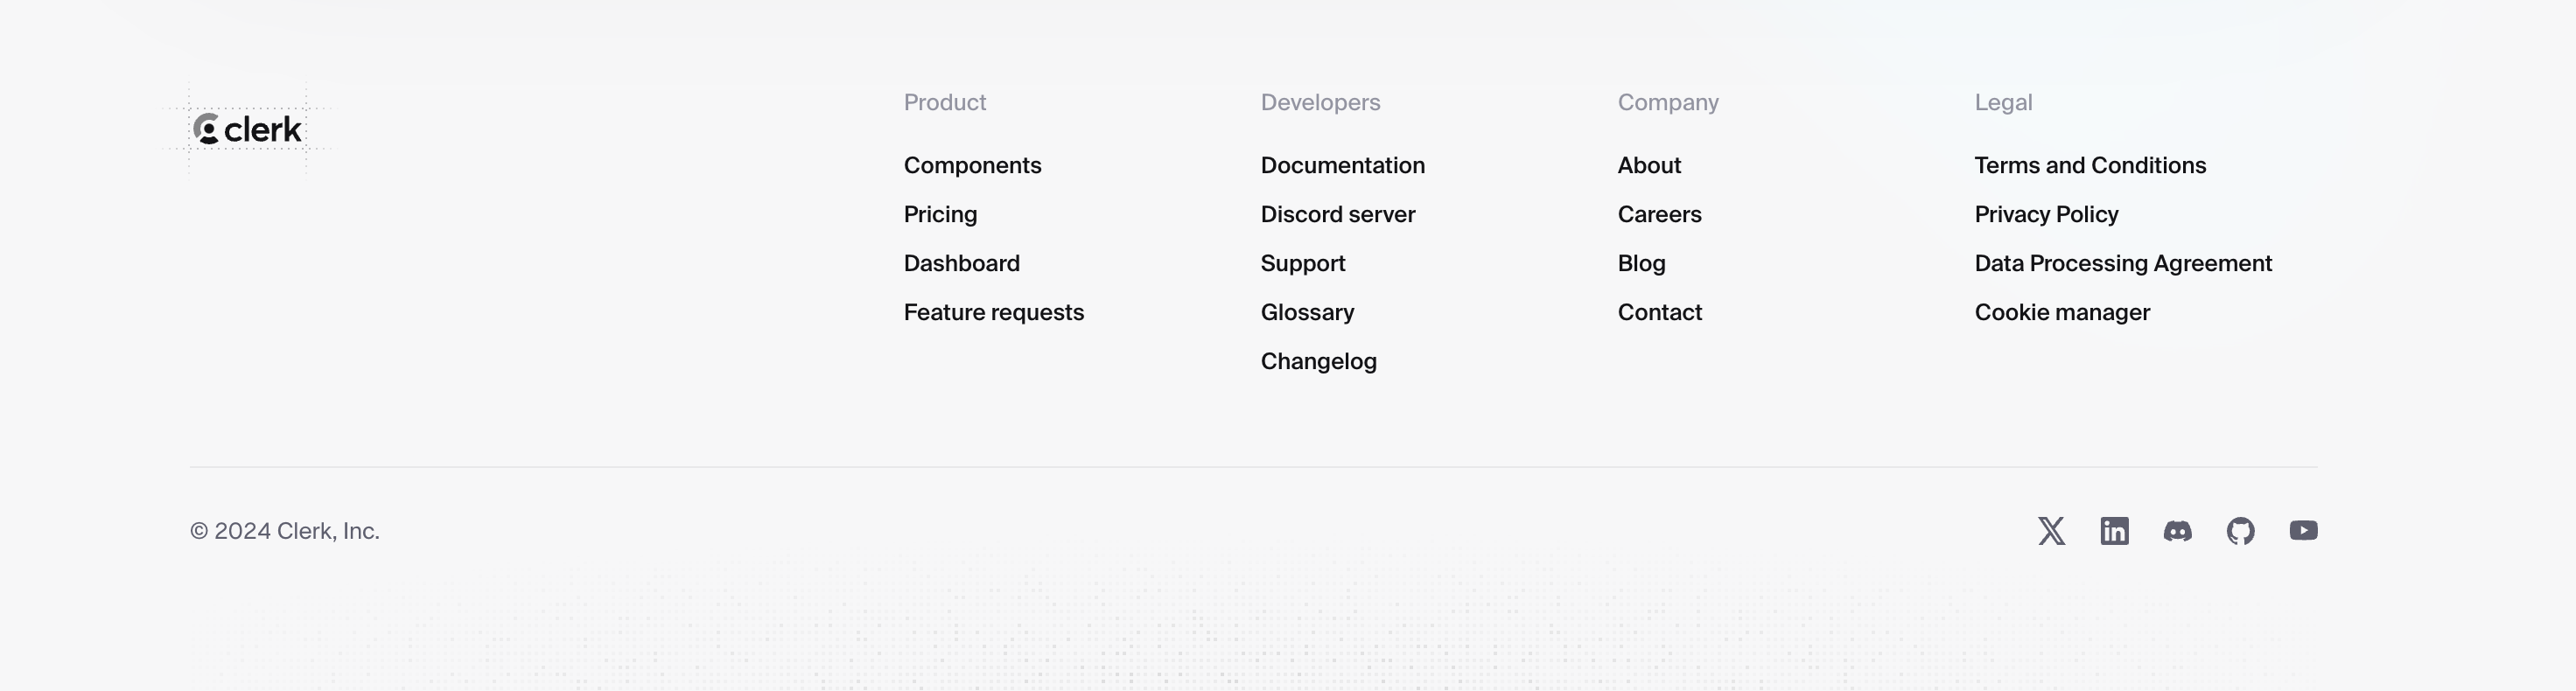Screen dimensions: 2576x691
Task: Visit the Discord server link
Action: coord(1337,215)
